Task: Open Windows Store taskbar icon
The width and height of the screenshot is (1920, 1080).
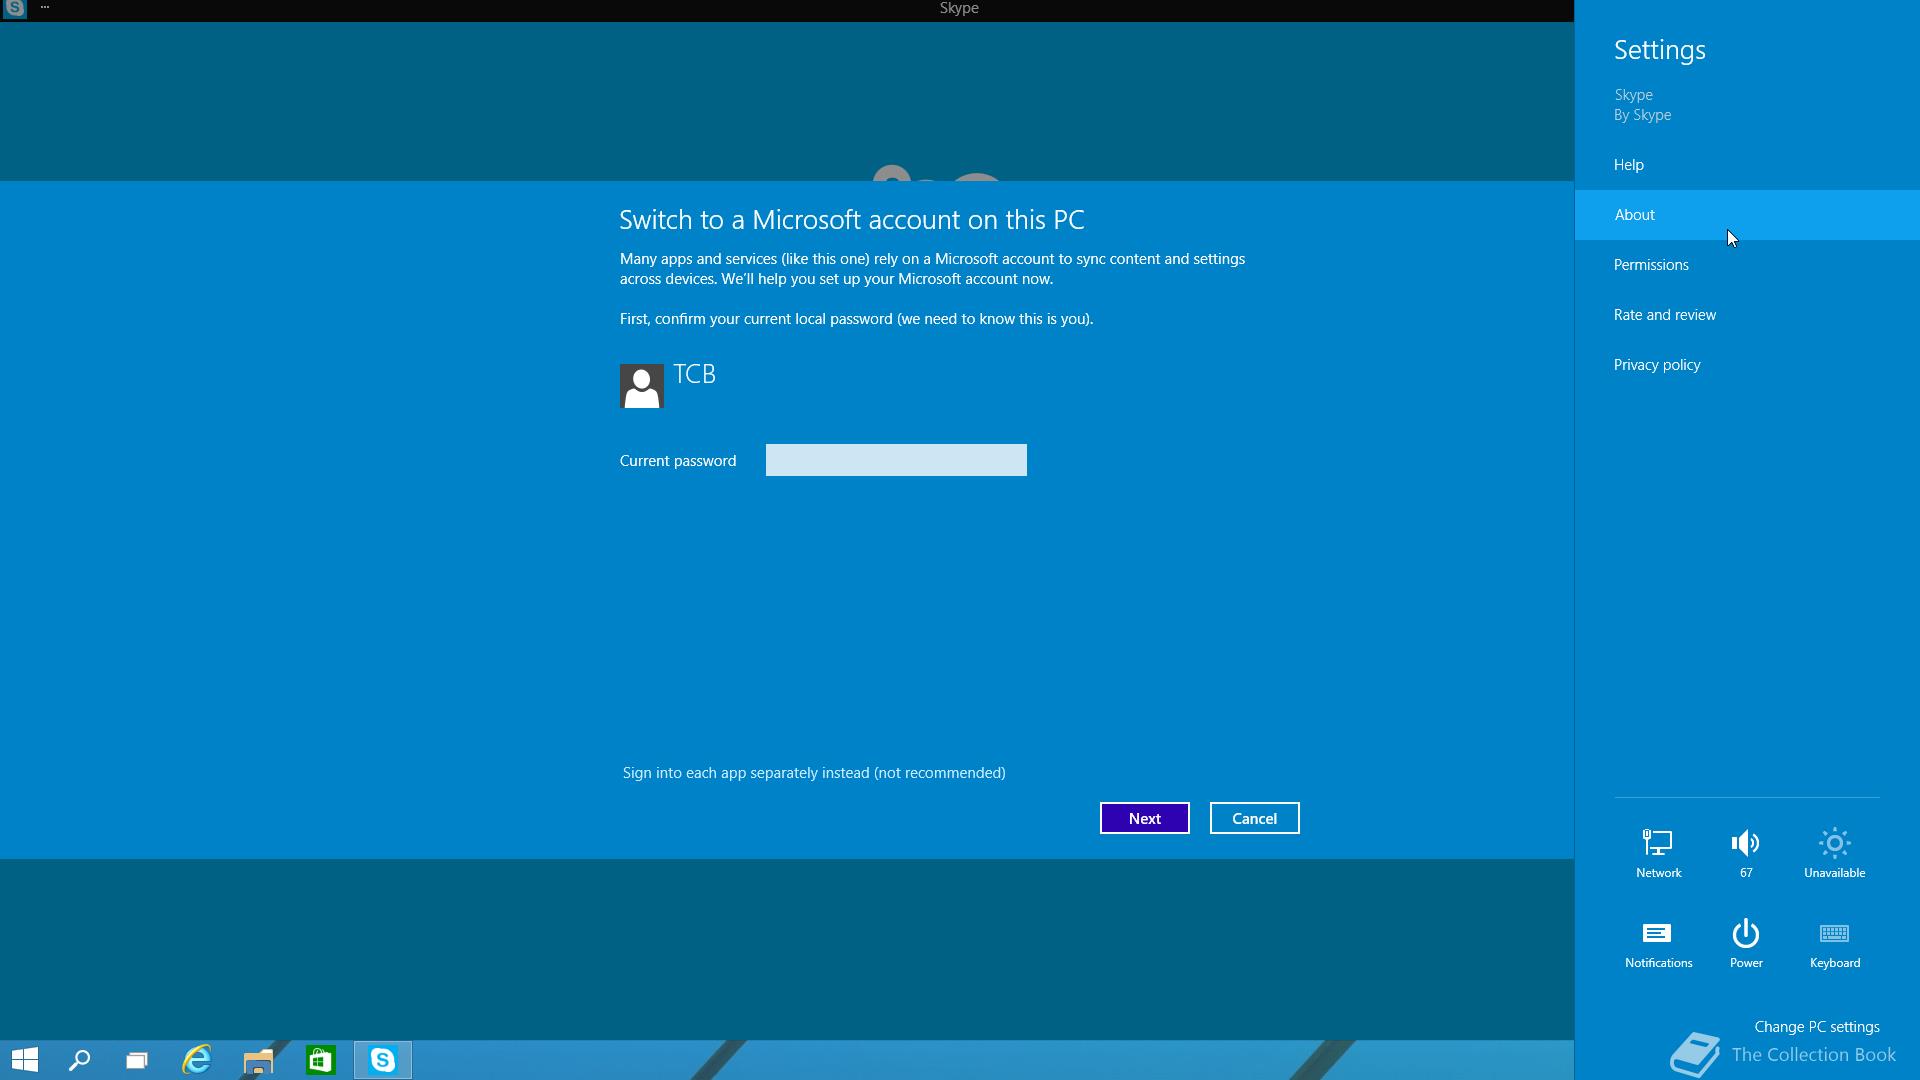Action: click(x=320, y=1060)
